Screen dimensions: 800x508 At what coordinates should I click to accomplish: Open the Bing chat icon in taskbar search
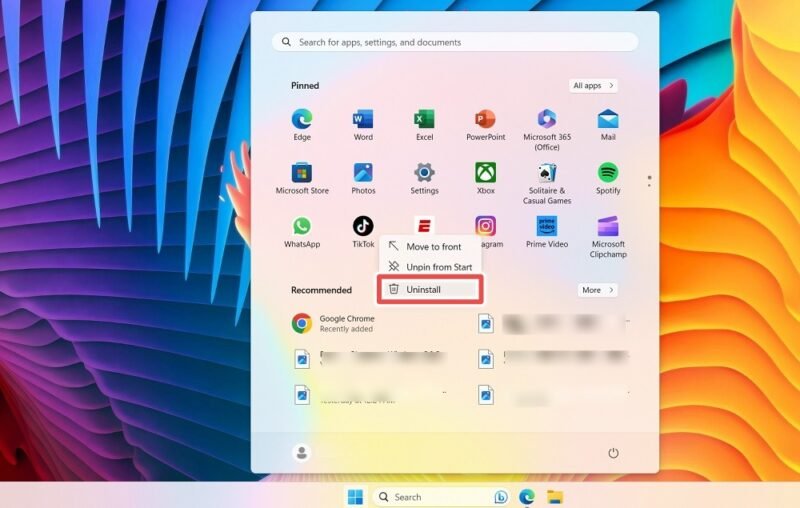[501, 497]
